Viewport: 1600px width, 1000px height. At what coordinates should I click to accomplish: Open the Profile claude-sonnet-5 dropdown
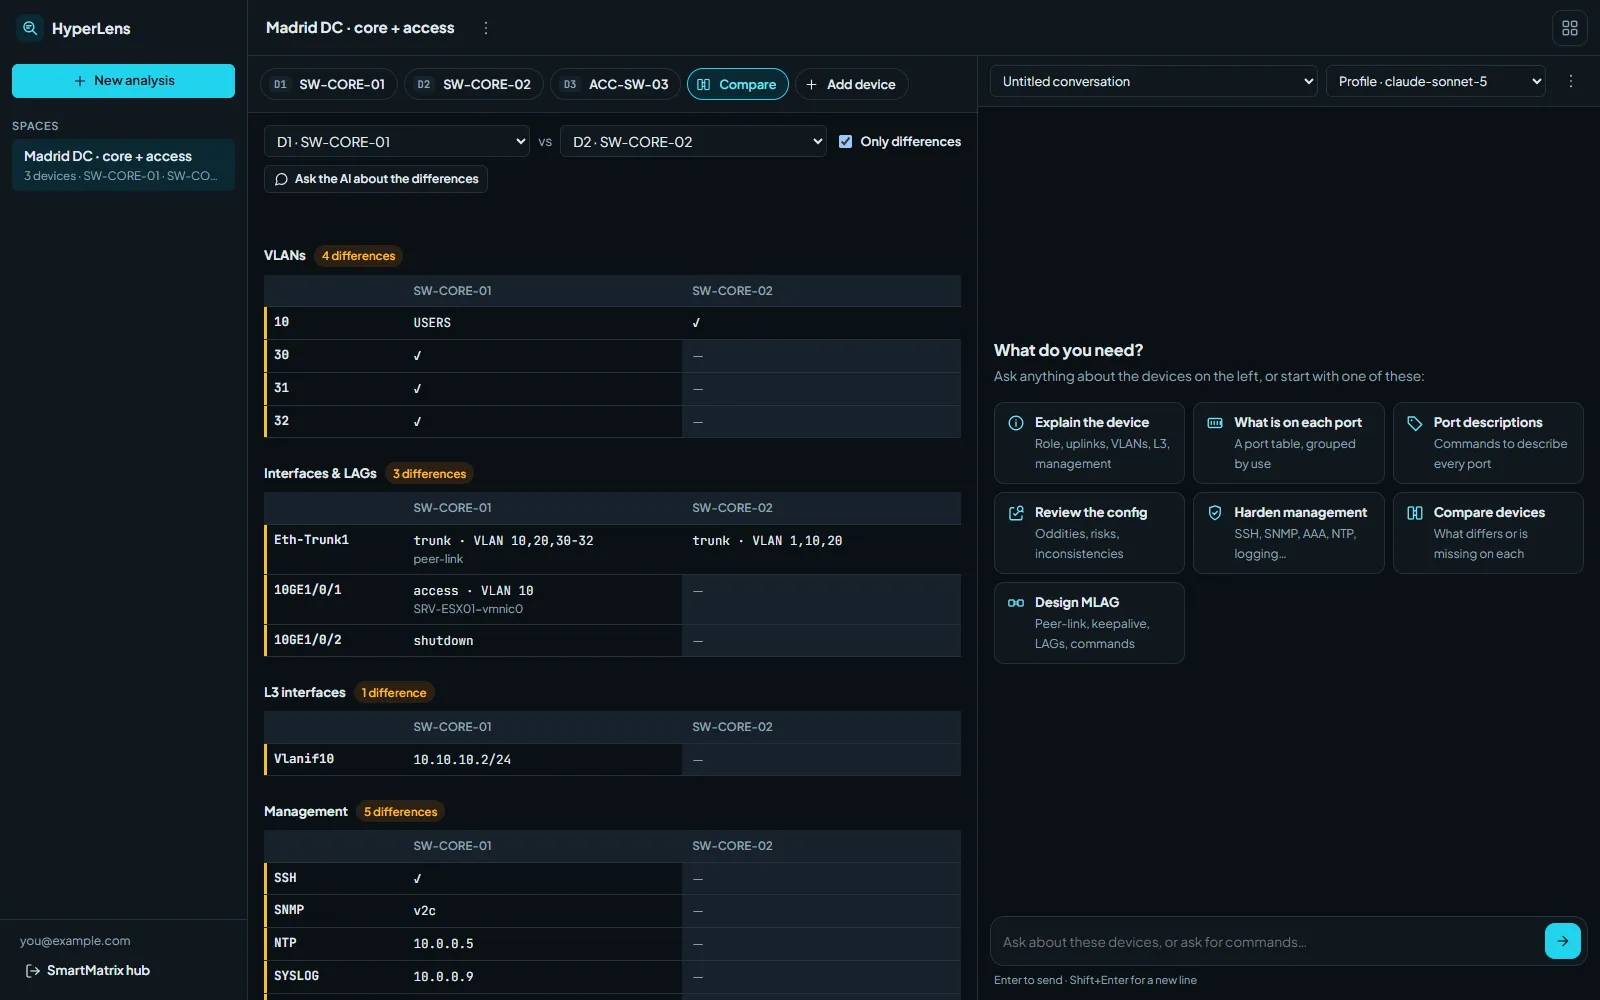coord(1435,81)
